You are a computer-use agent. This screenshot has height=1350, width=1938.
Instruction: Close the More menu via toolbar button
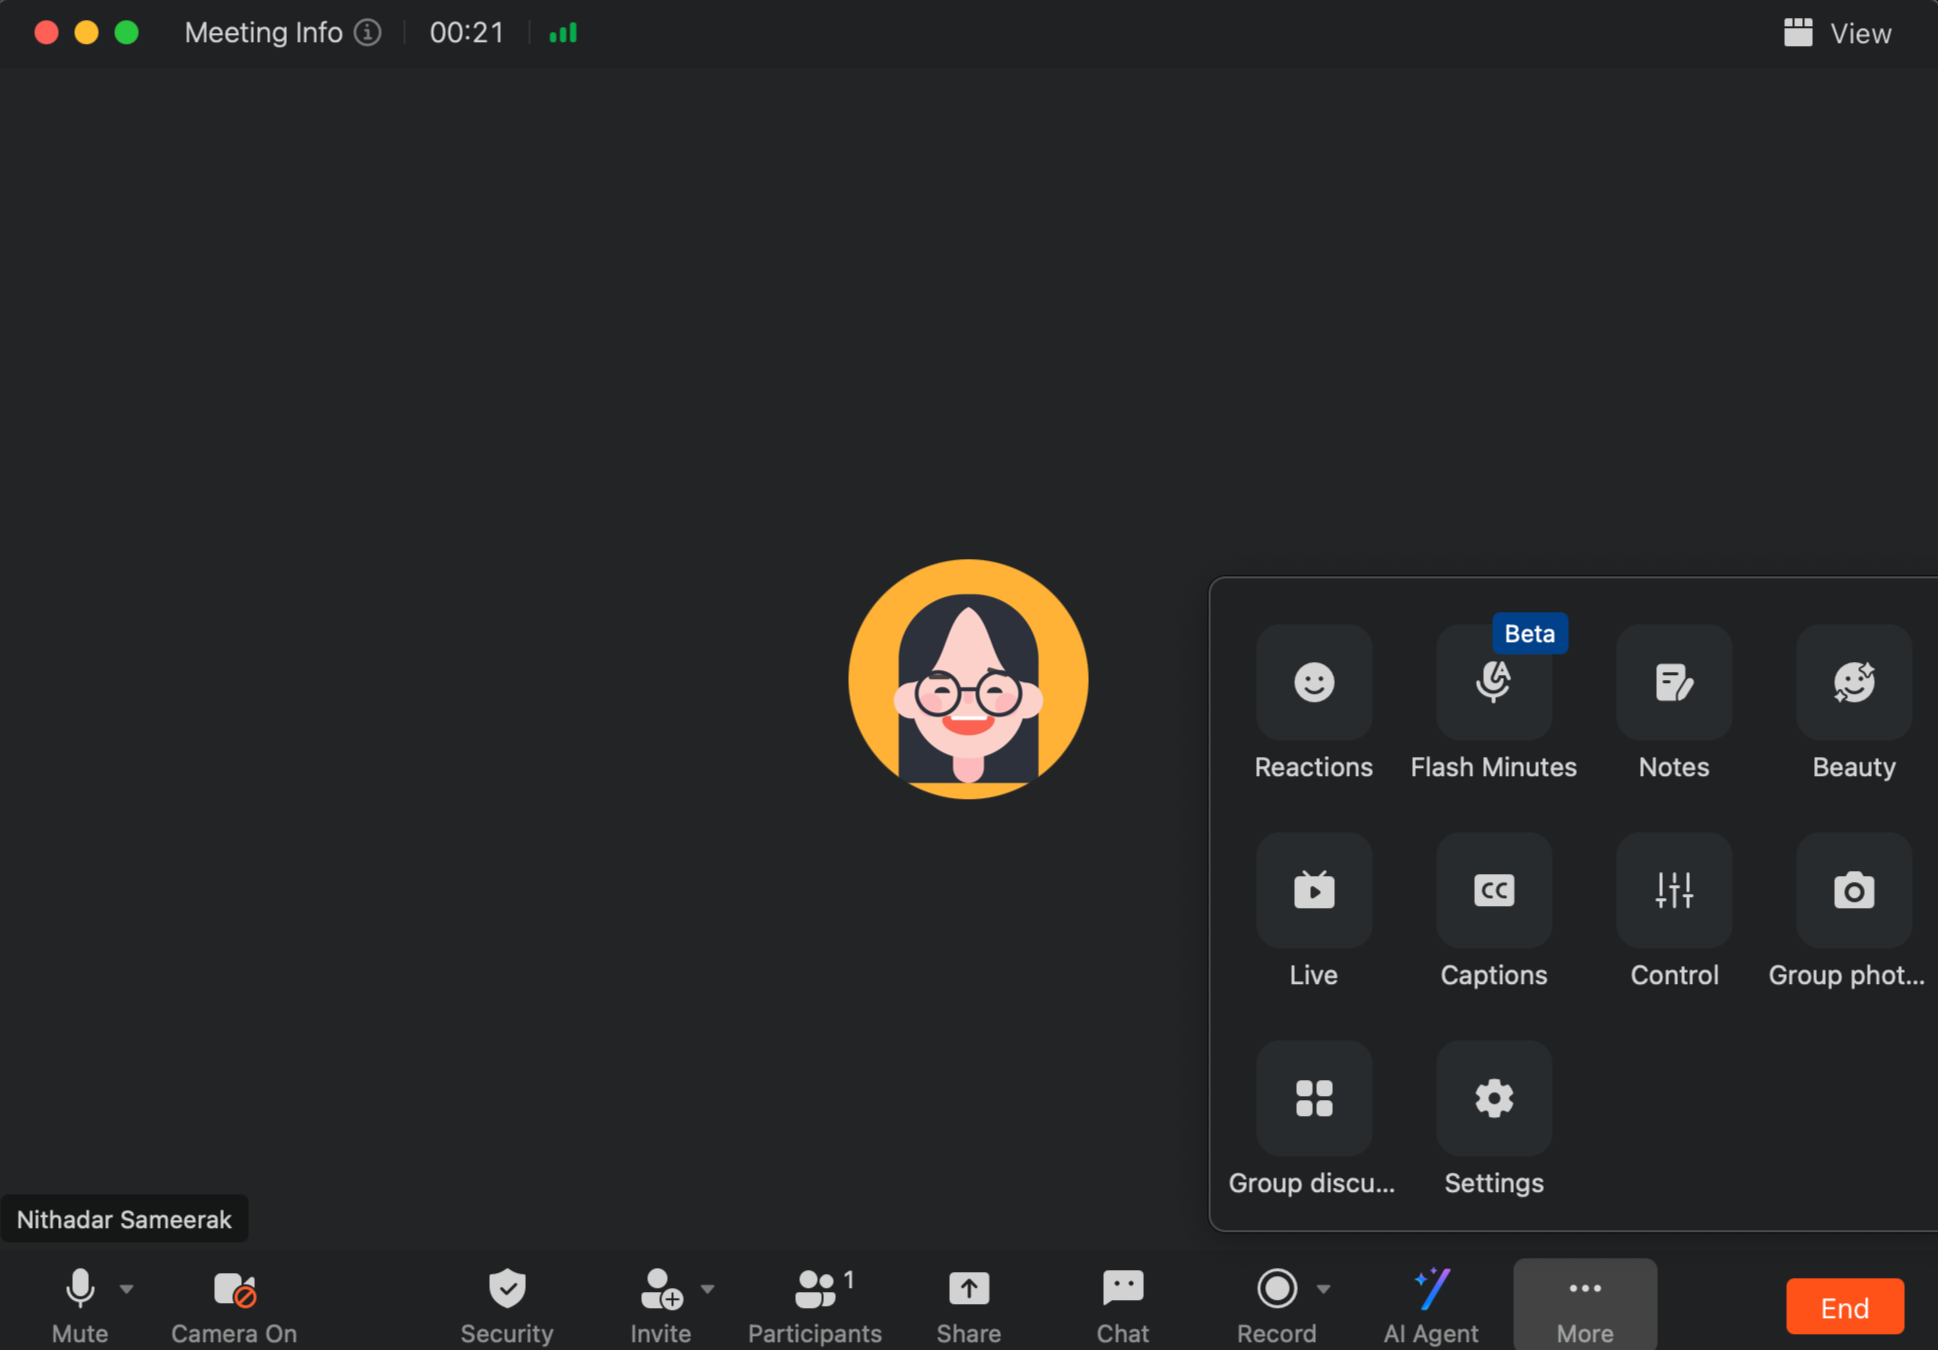click(x=1584, y=1304)
